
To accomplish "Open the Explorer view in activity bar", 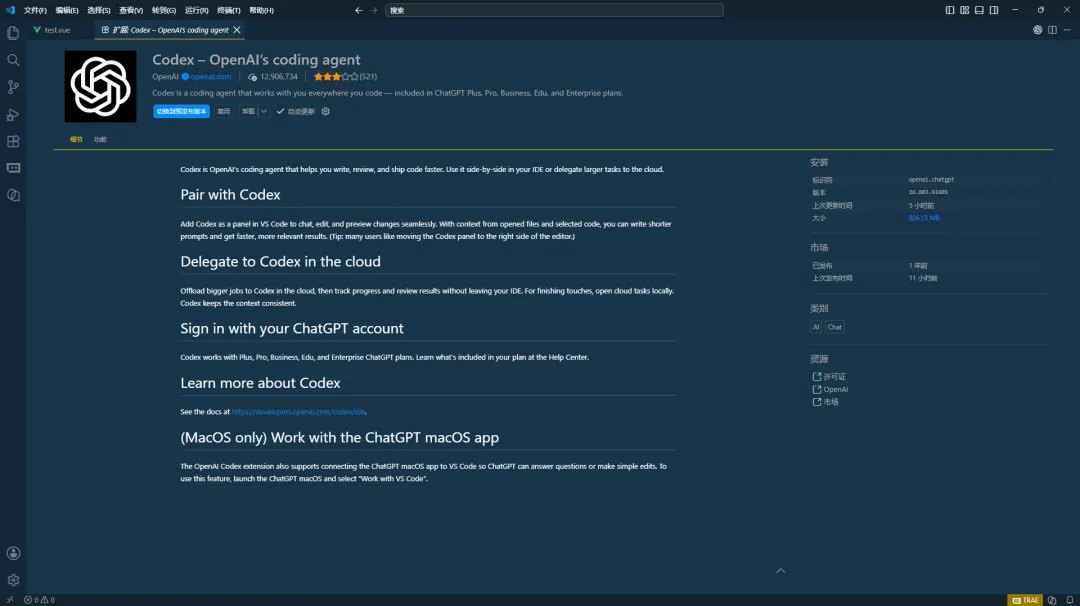I will [x=13, y=33].
